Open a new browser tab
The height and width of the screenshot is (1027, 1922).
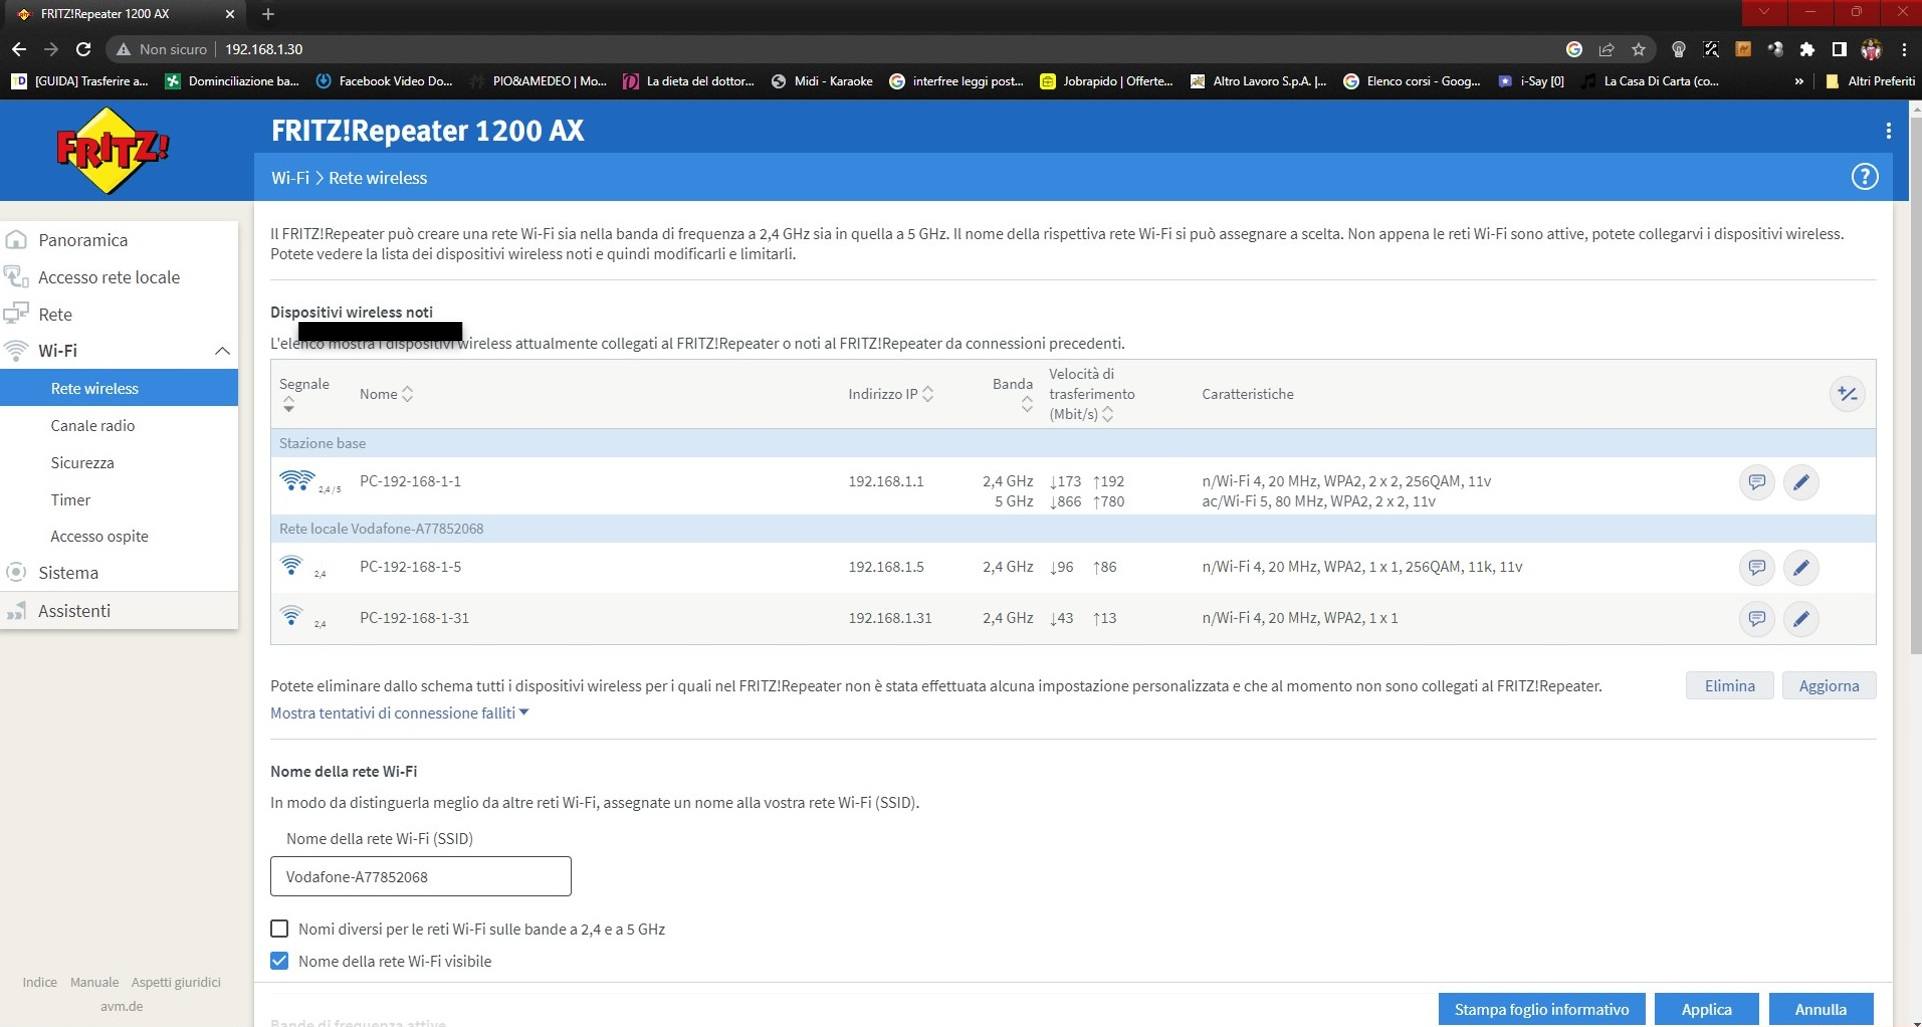268,14
